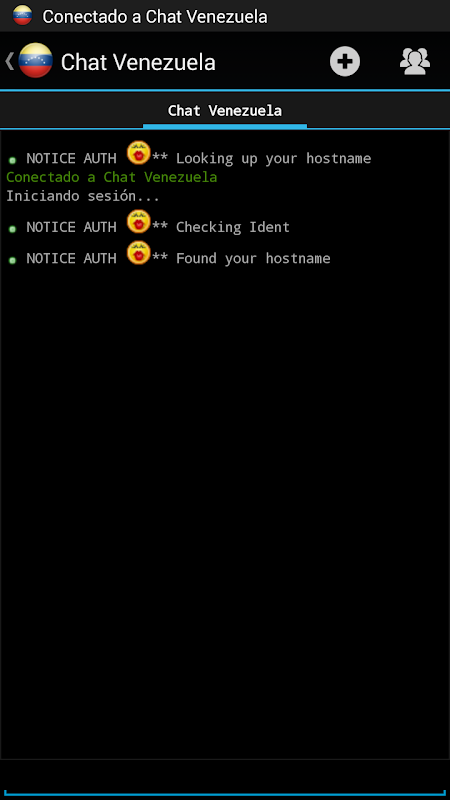The image size is (450, 800).
Task: Tap the plus icon to add a channel
Action: tap(345, 62)
